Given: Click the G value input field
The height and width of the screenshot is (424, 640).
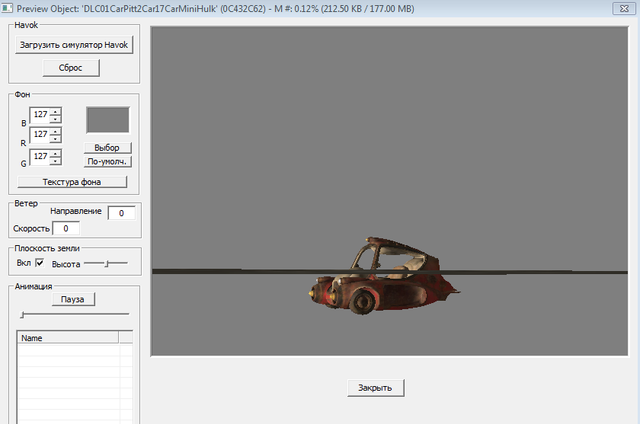Looking at the screenshot, I should [x=40, y=157].
